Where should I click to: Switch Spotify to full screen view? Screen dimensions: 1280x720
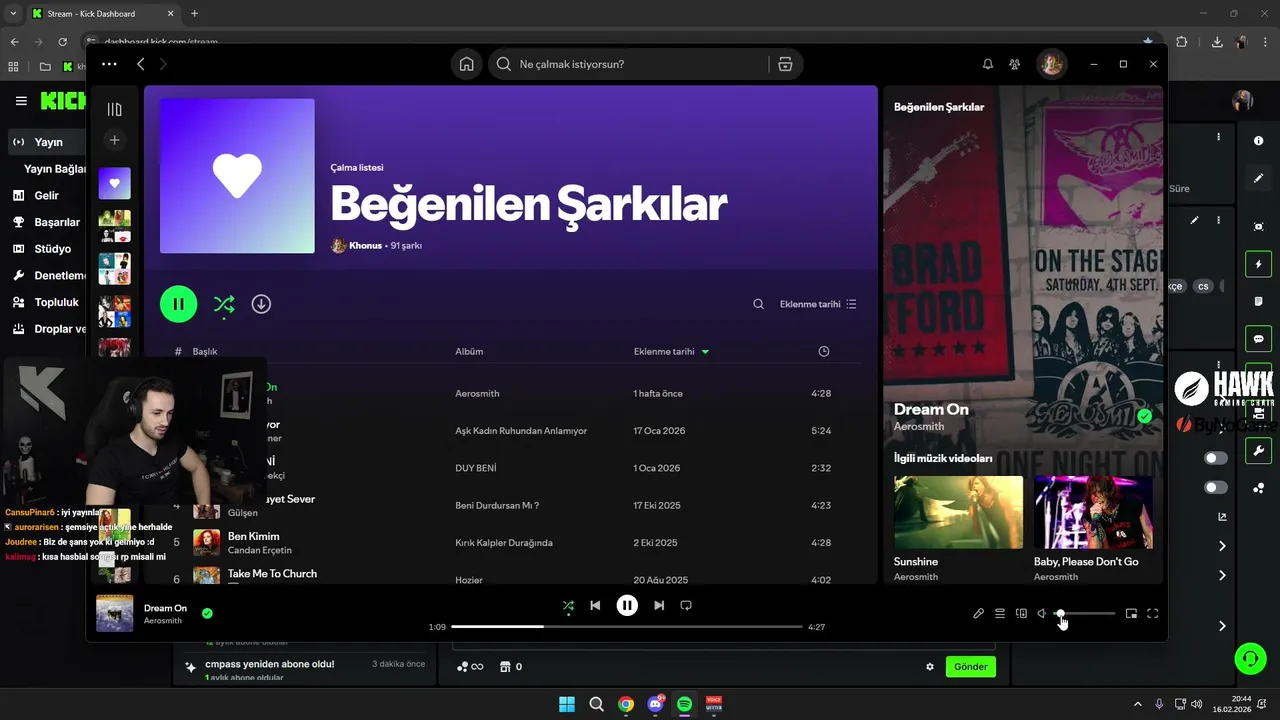[1153, 614]
